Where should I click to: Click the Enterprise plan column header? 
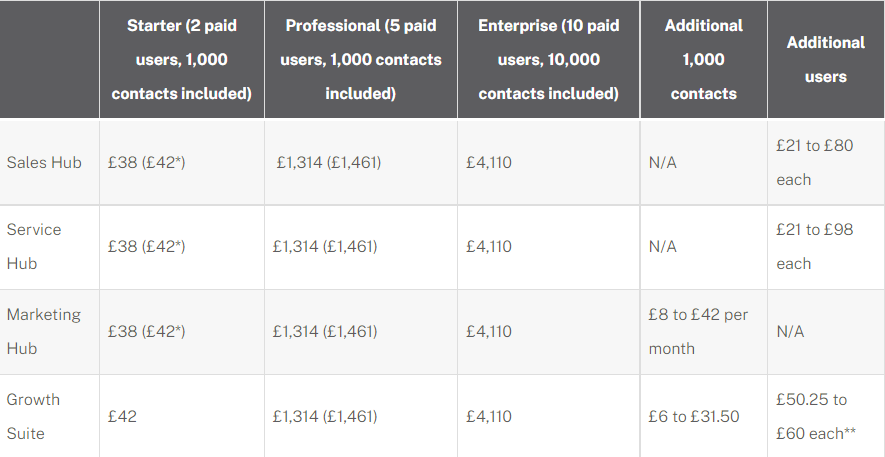pyautogui.click(x=548, y=60)
